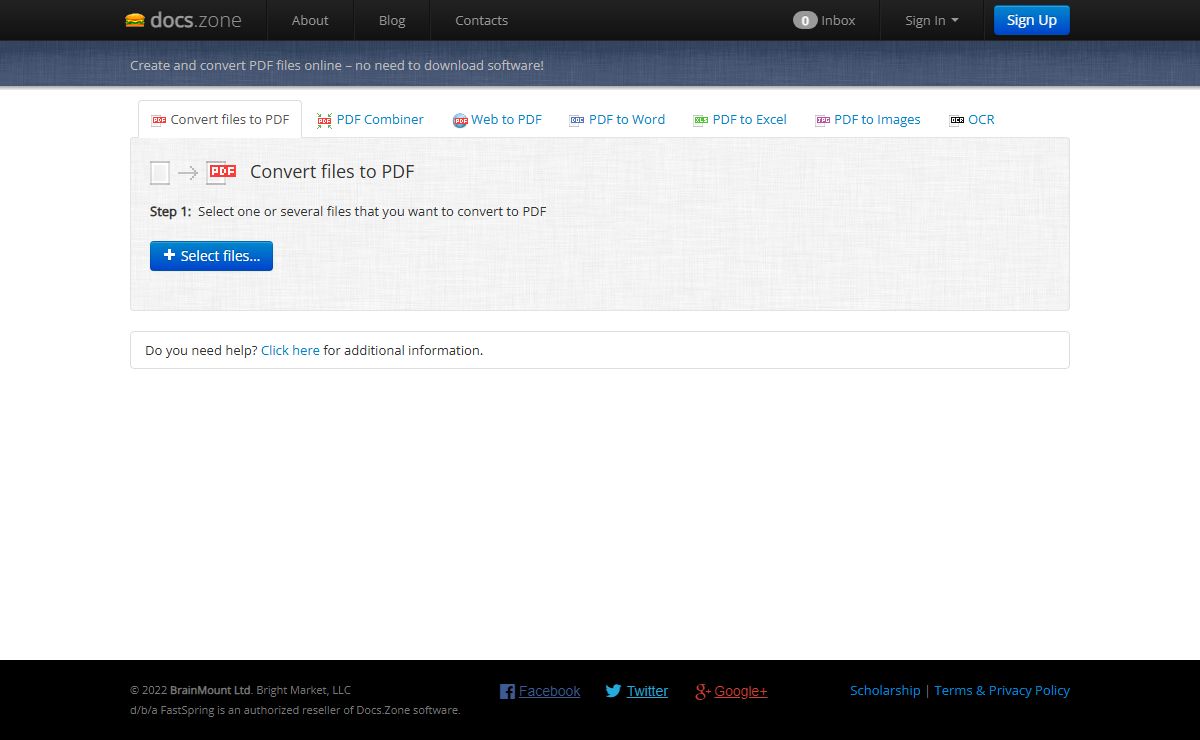Click the Google+ icon in footer
Viewport: 1200px width, 740px height.
click(703, 691)
